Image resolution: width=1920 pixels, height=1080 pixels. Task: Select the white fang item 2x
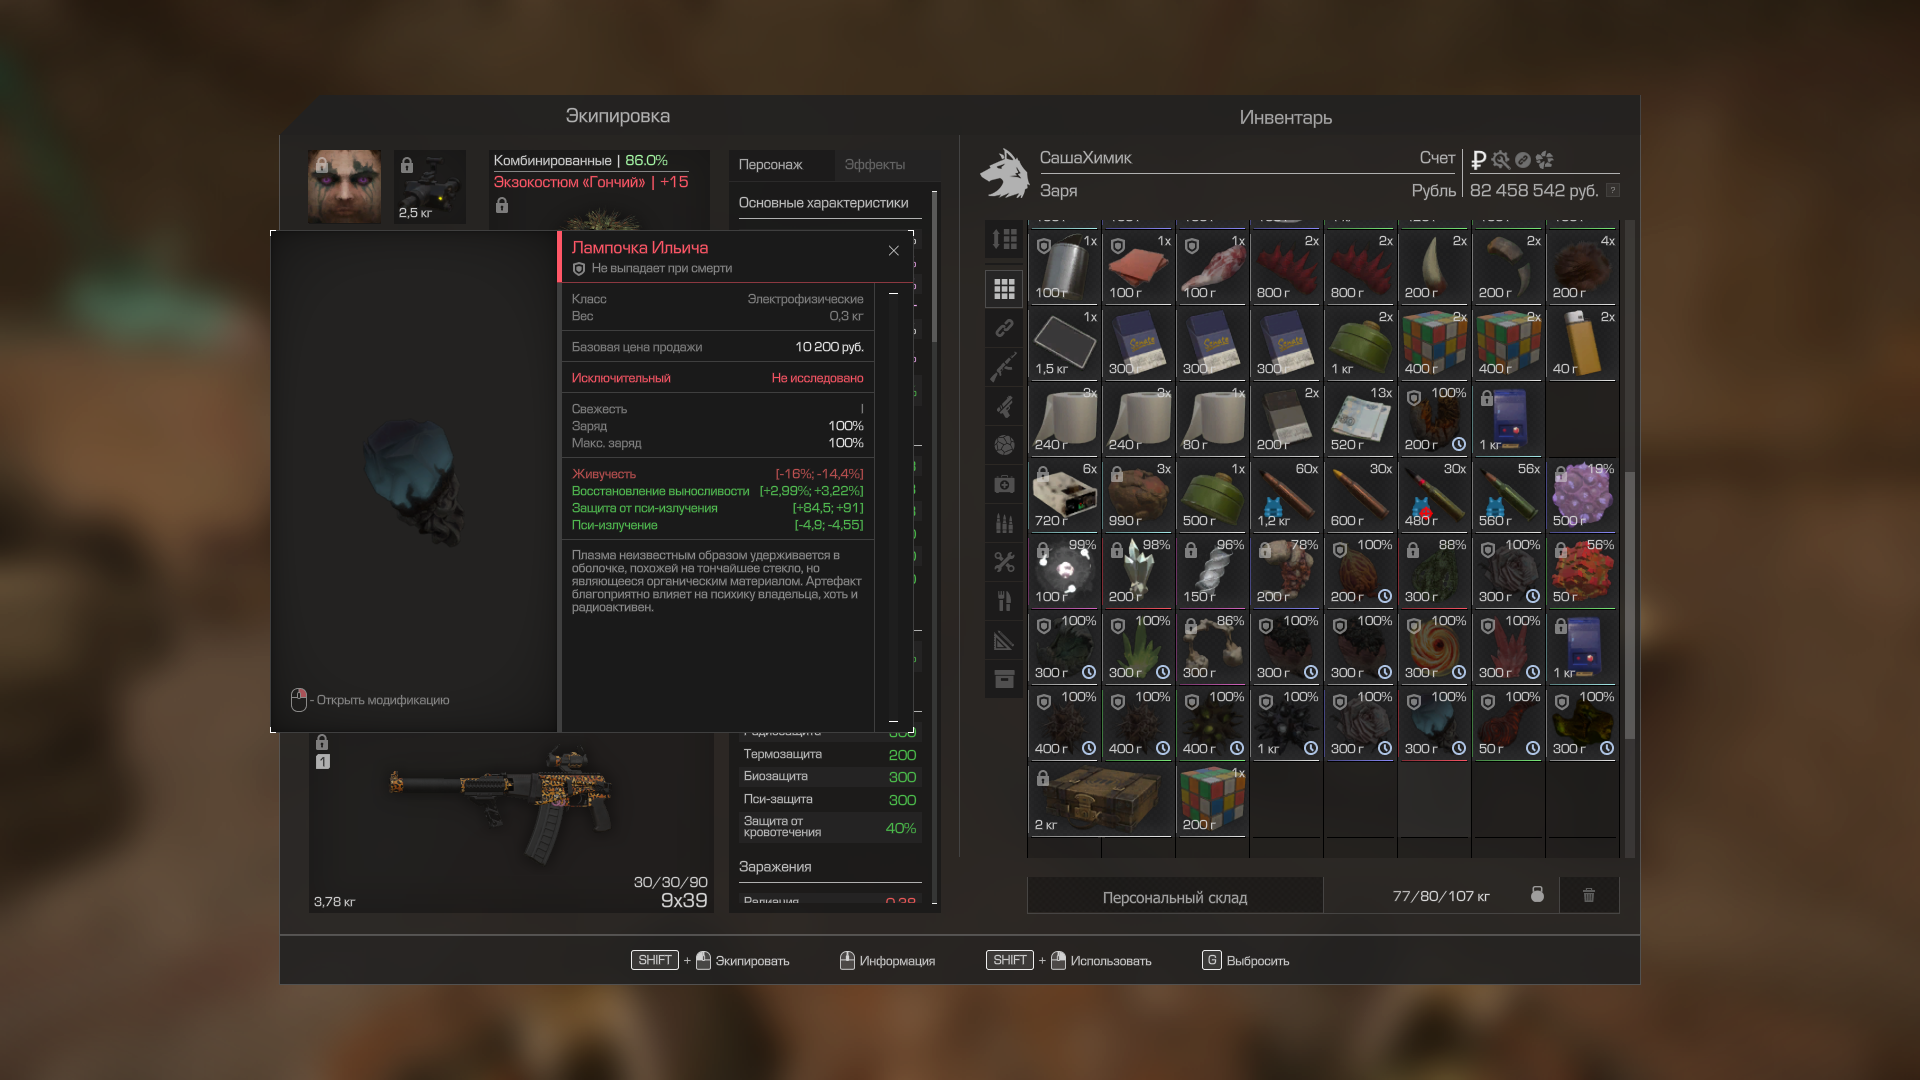1435,267
